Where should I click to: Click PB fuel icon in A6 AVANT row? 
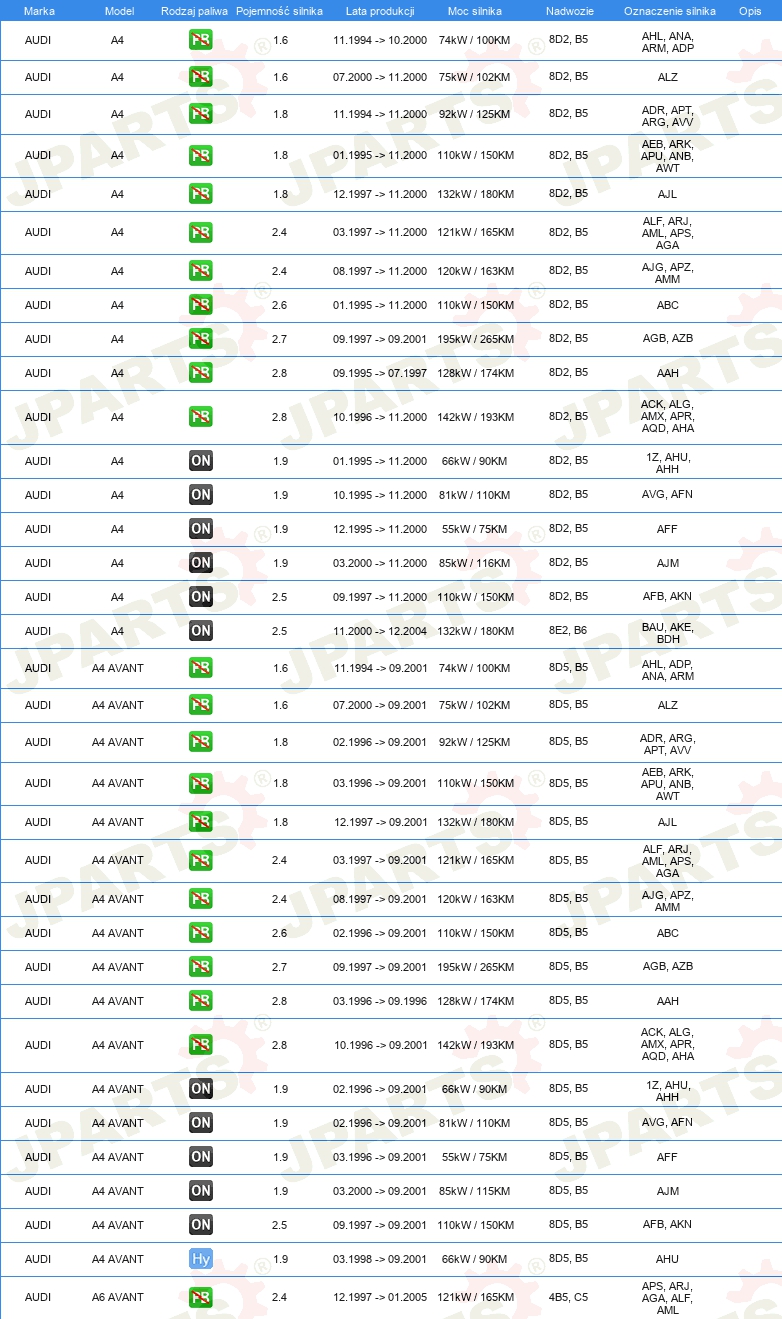201,1297
